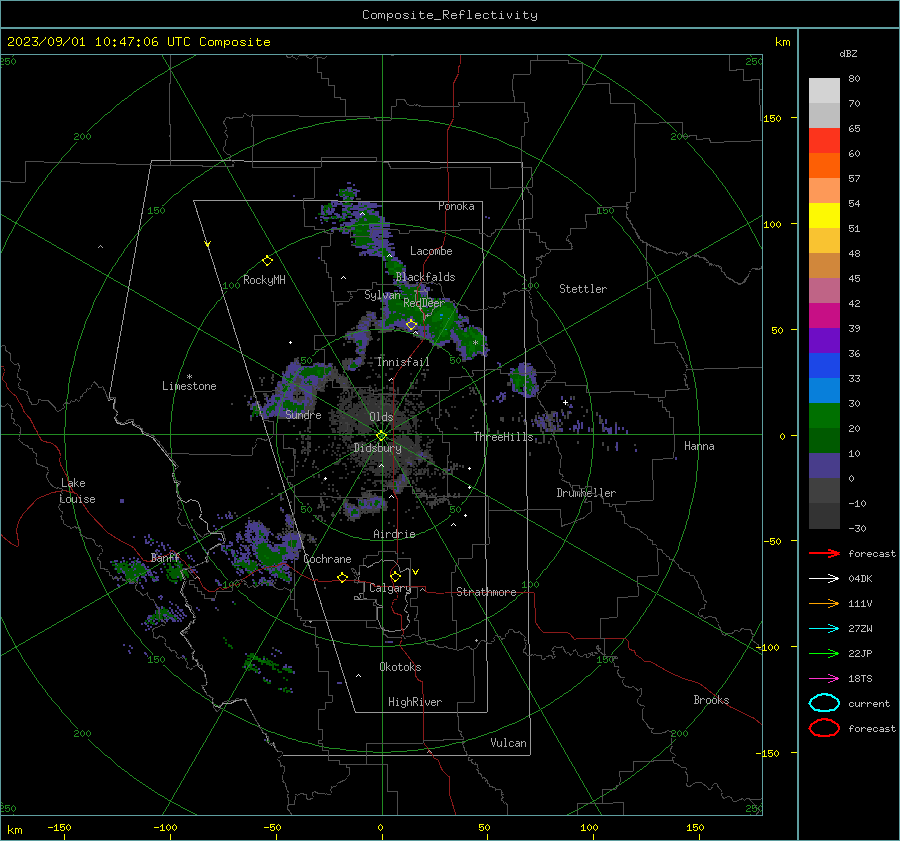
Task: Click the 'km' unit label at the top right
Action: 782,42
